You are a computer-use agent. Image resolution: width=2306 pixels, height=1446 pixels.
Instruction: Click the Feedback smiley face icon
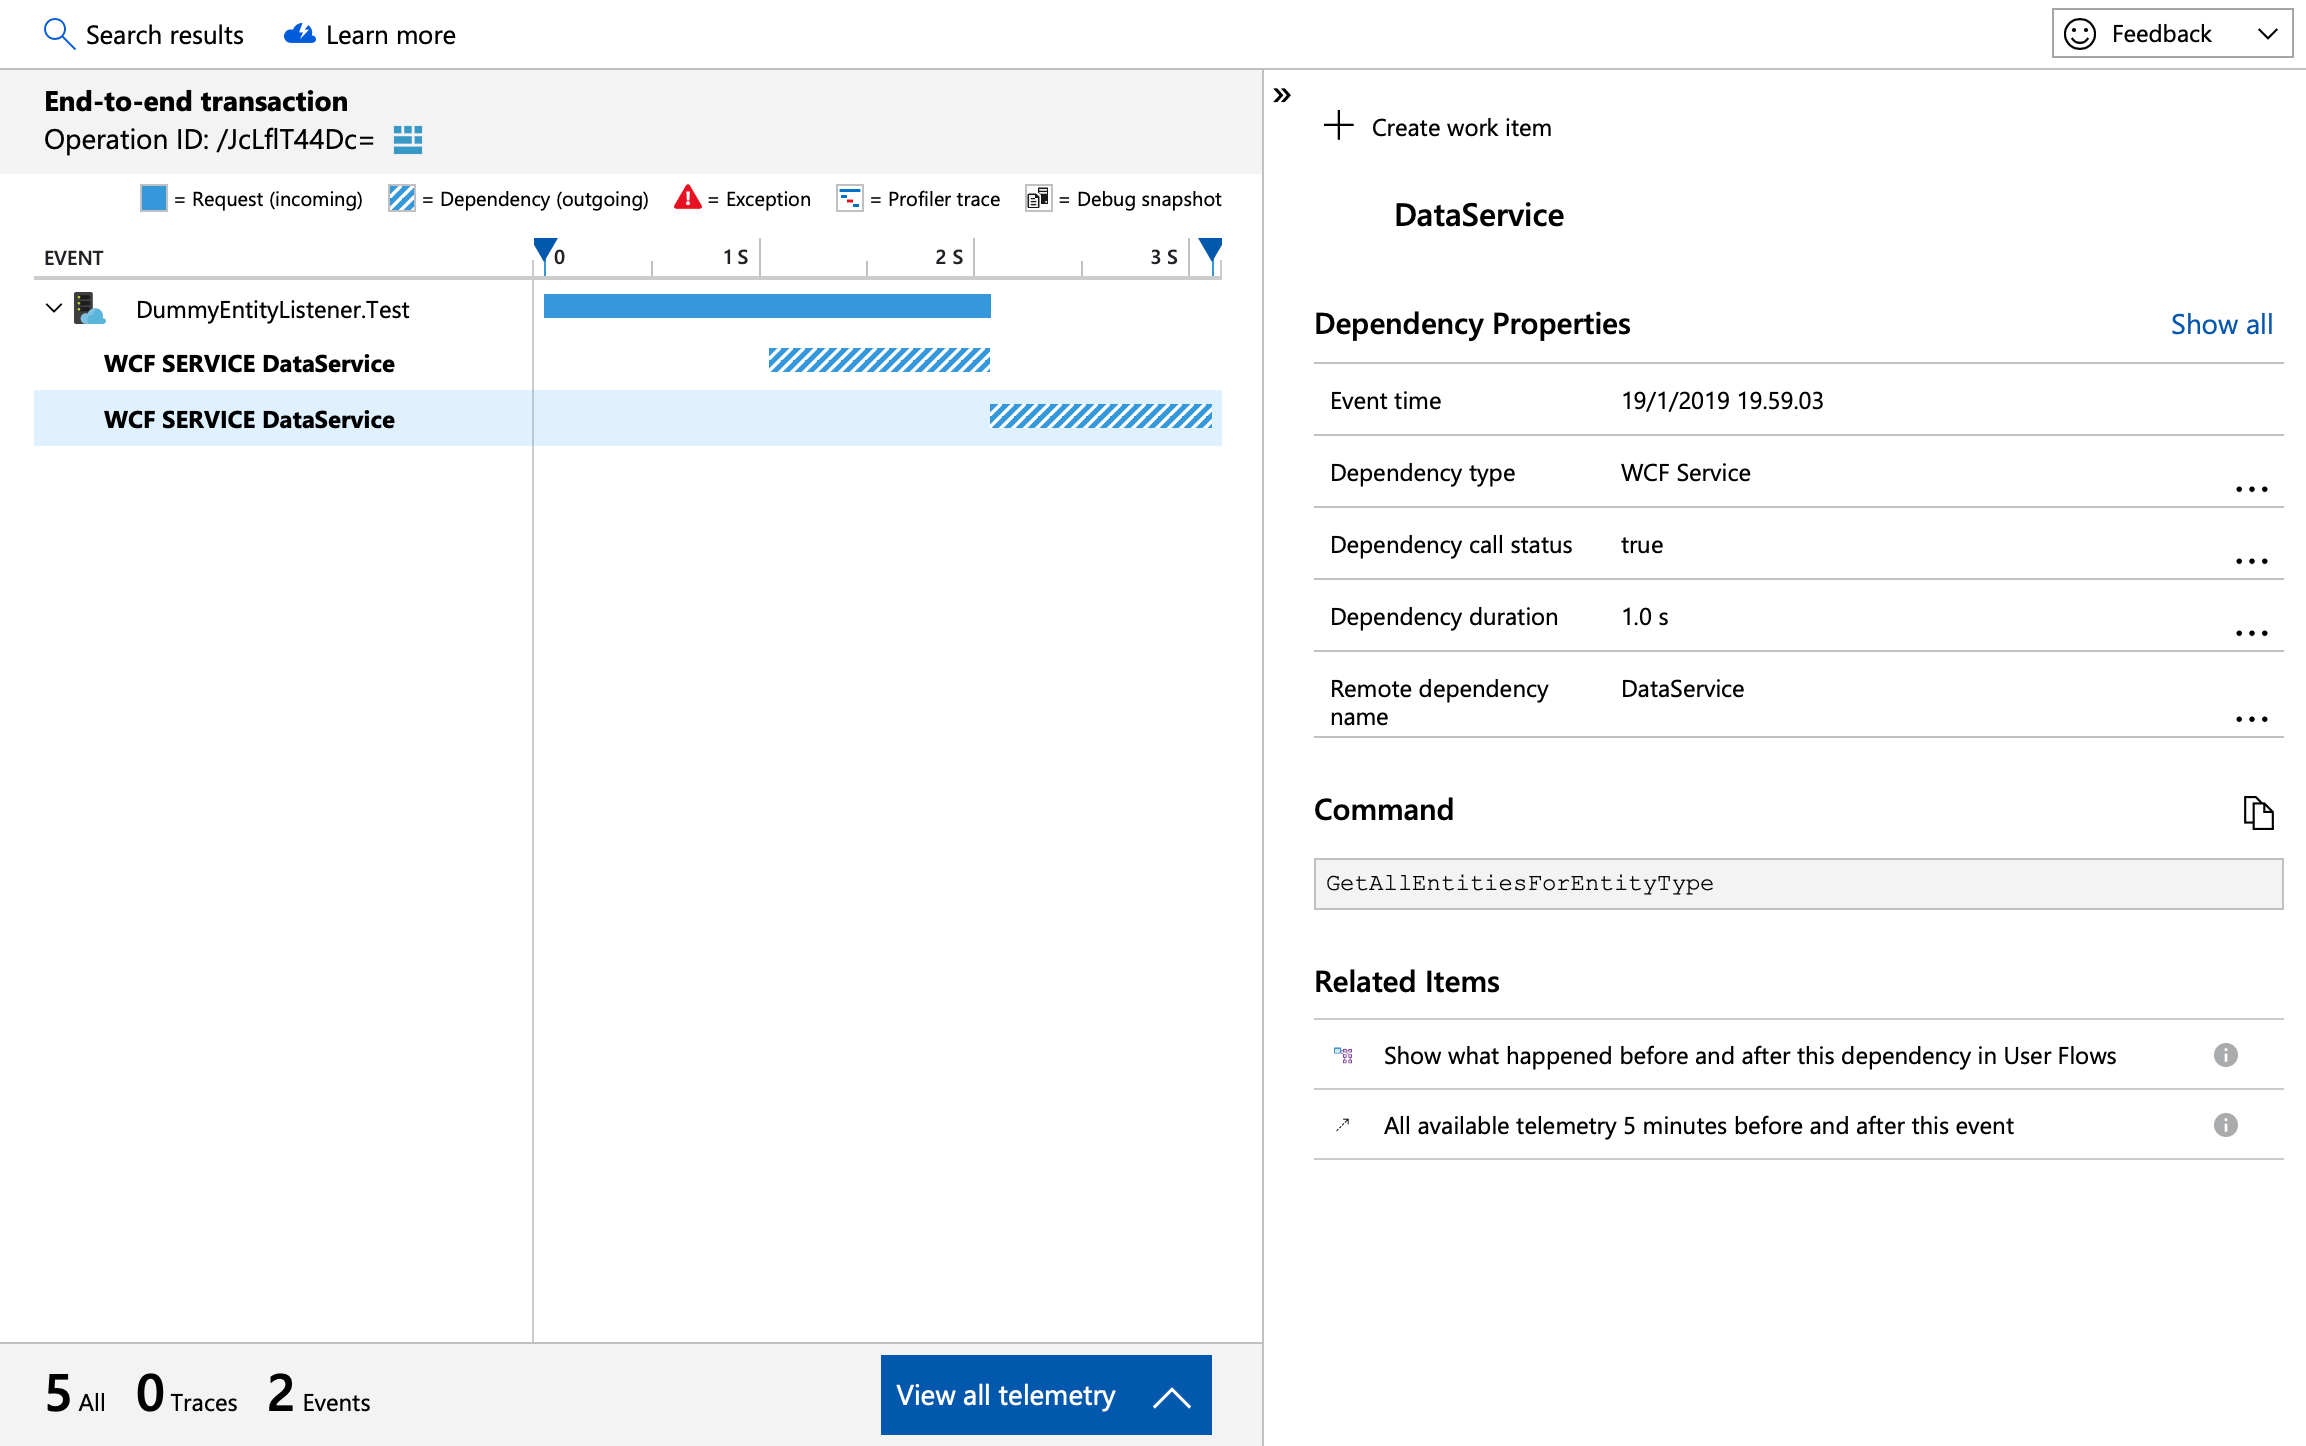[x=2080, y=34]
